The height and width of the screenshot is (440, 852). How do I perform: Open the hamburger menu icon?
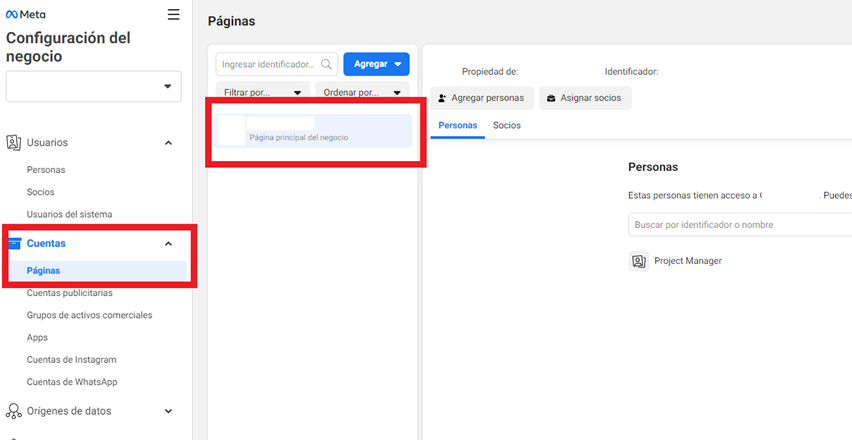tap(174, 15)
